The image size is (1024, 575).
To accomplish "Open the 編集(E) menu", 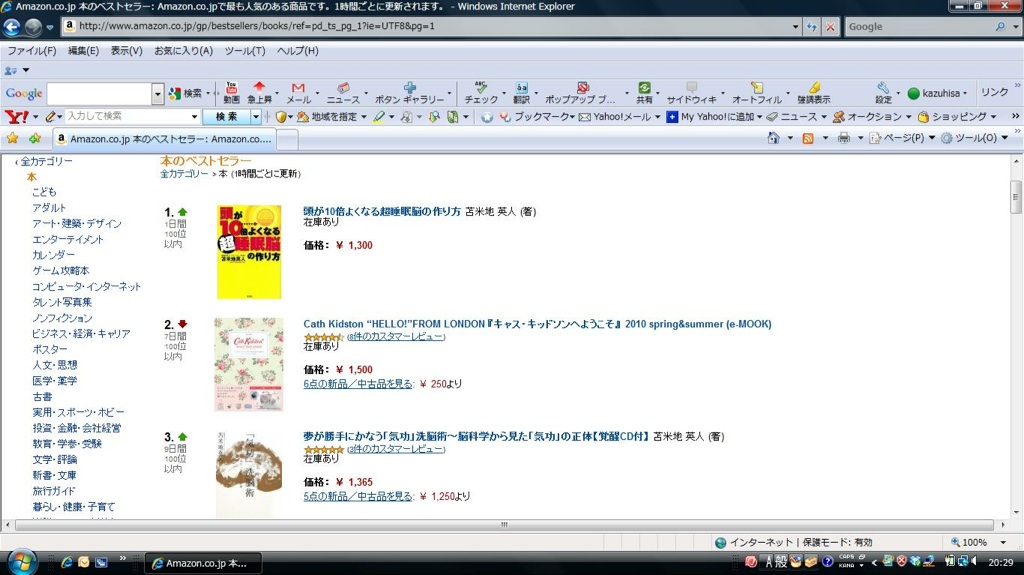I will (x=84, y=50).
